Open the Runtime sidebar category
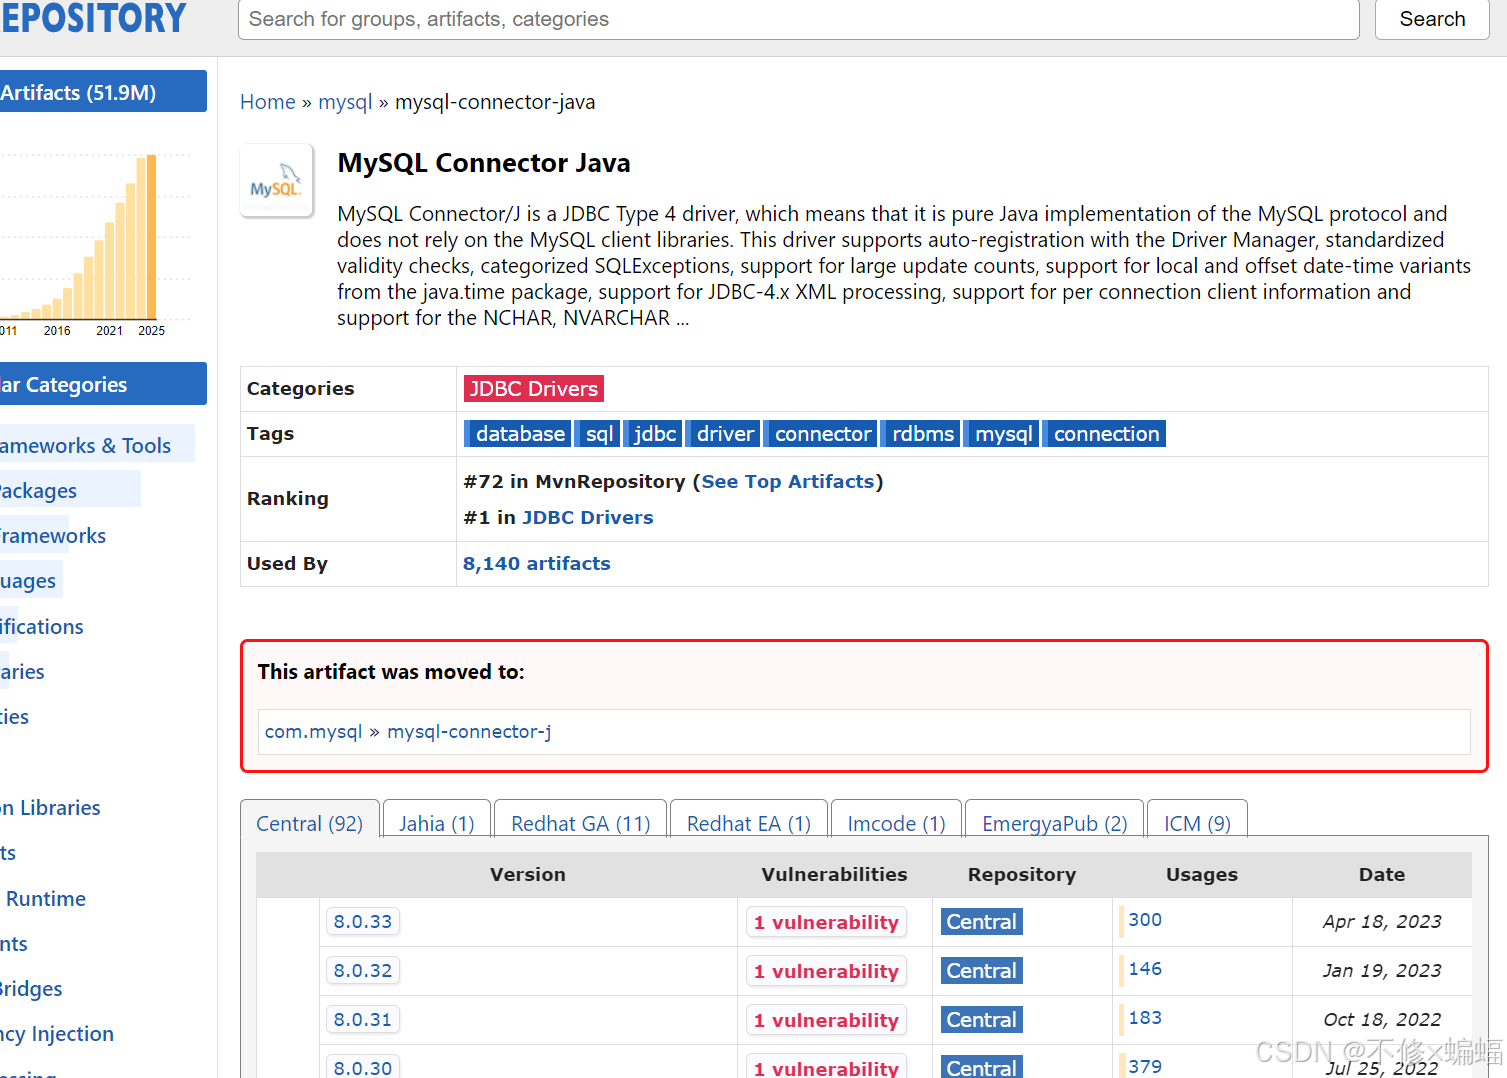 45,899
